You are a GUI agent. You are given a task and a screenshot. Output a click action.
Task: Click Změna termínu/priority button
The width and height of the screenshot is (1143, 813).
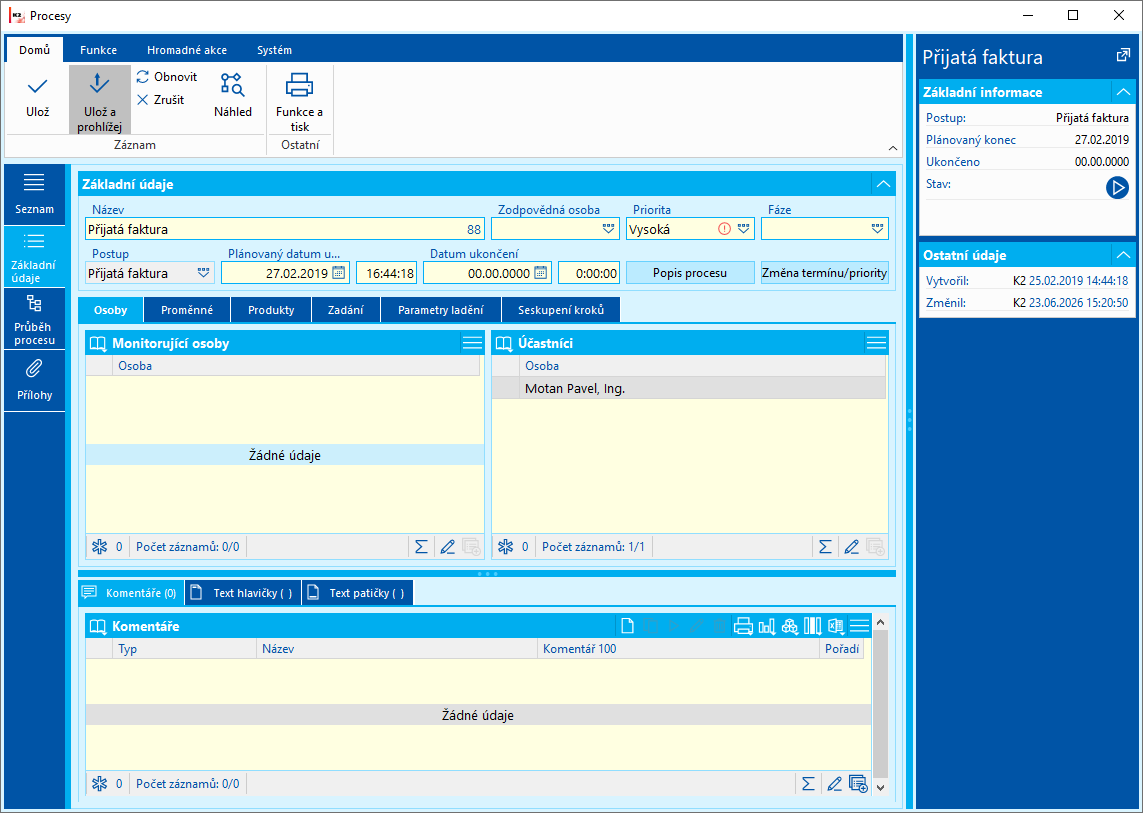click(824, 273)
